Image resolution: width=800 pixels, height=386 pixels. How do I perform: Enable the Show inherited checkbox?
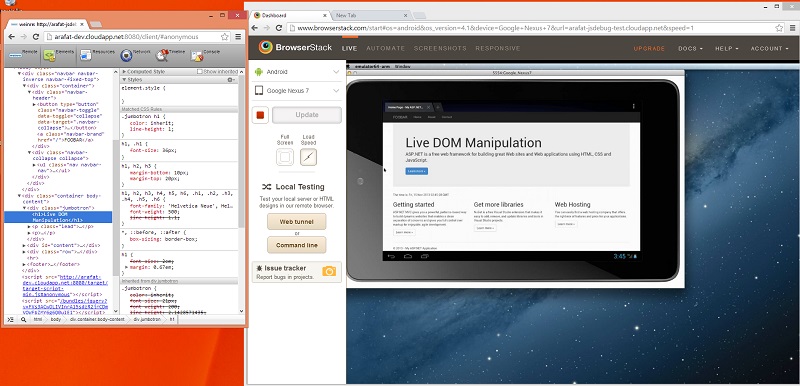tap(200, 72)
